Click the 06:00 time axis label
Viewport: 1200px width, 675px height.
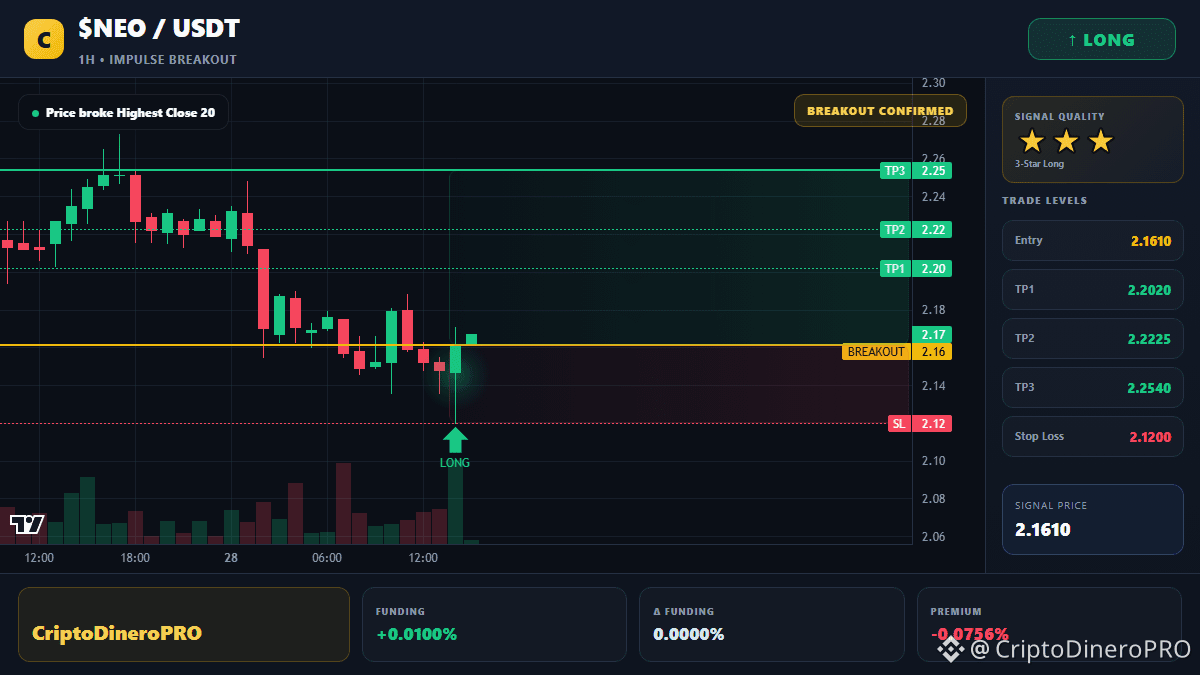(x=327, y=558)
